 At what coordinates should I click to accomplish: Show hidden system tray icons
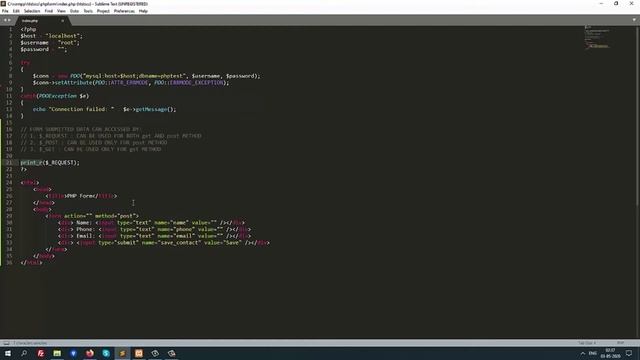pyautogui.click(x=582, y=353)
